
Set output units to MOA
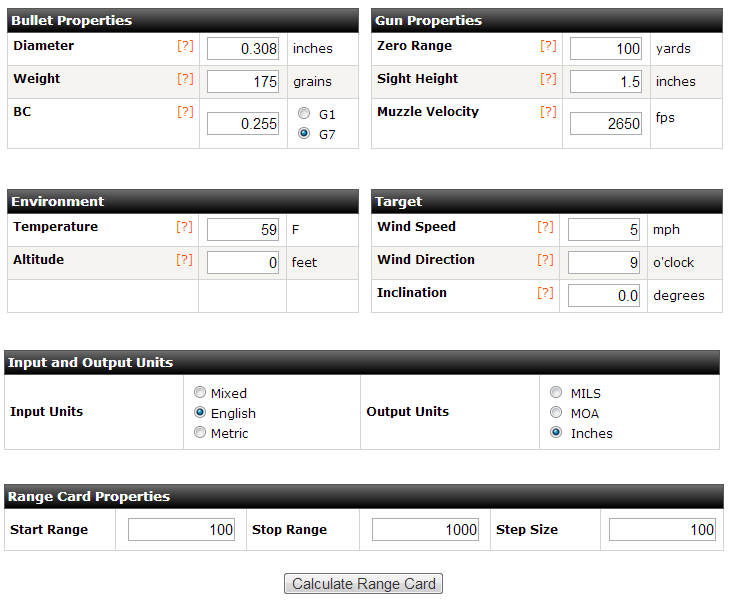[x=556, y=413]
